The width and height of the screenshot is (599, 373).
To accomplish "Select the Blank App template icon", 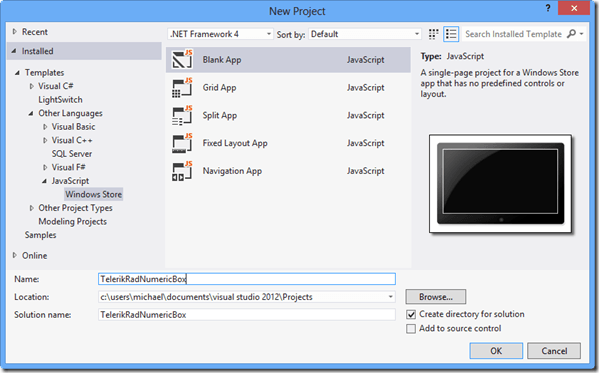I will coord(182,59).
